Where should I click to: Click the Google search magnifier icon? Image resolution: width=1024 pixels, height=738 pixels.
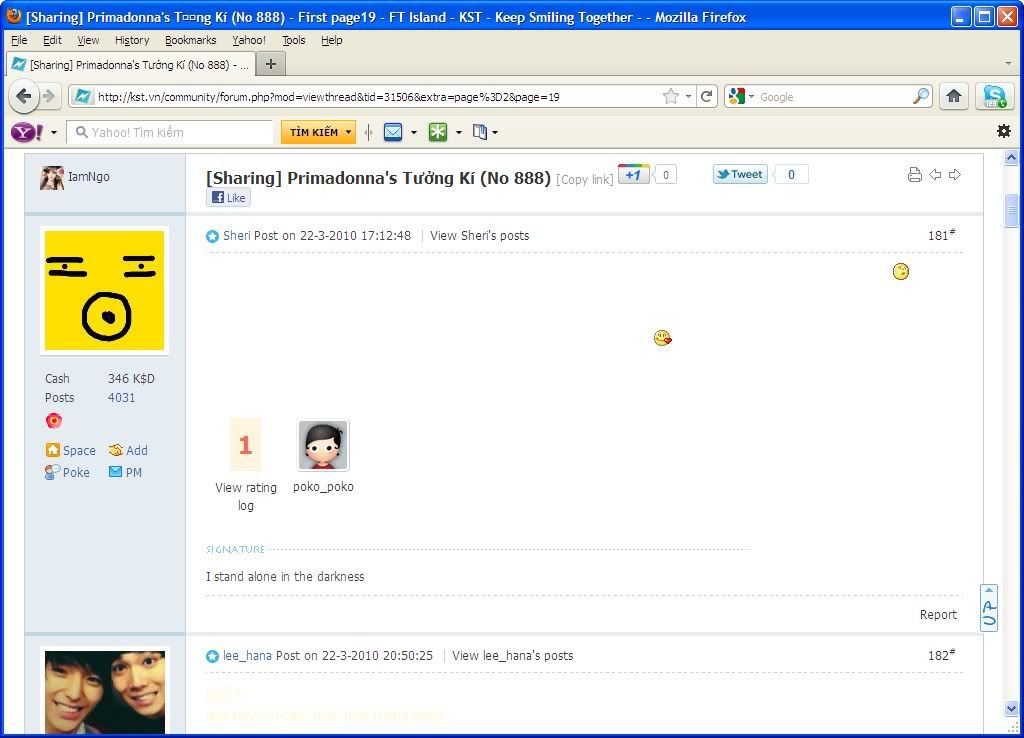click(x=921, y=97)
